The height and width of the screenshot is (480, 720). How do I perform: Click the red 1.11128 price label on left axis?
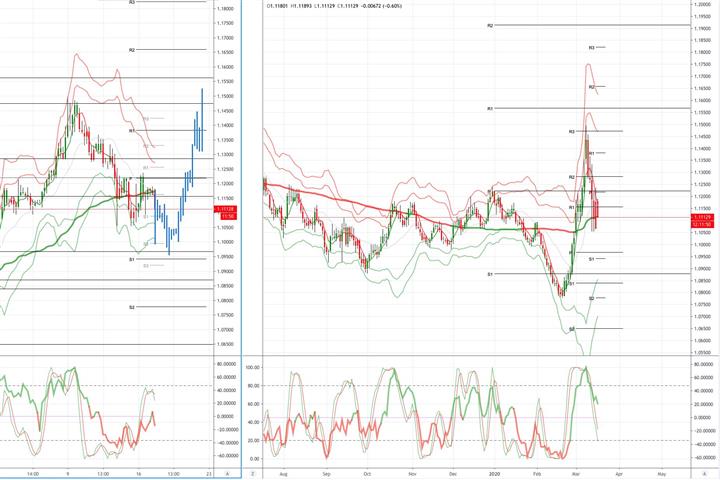click(225, 209)
